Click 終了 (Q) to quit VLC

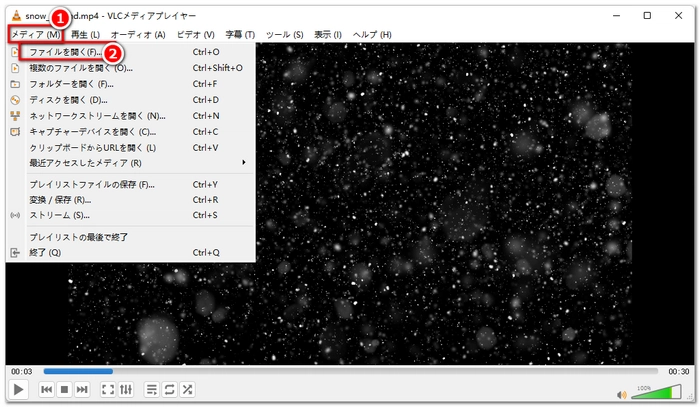point(45,252)
